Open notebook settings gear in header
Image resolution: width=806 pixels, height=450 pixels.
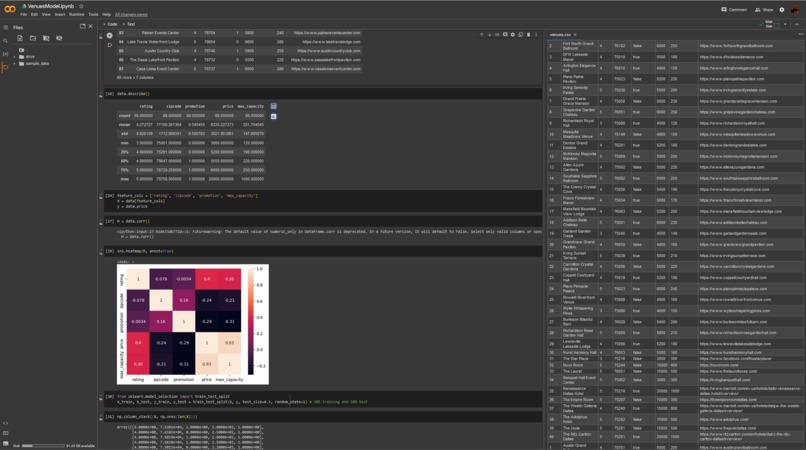click(782, 10)
